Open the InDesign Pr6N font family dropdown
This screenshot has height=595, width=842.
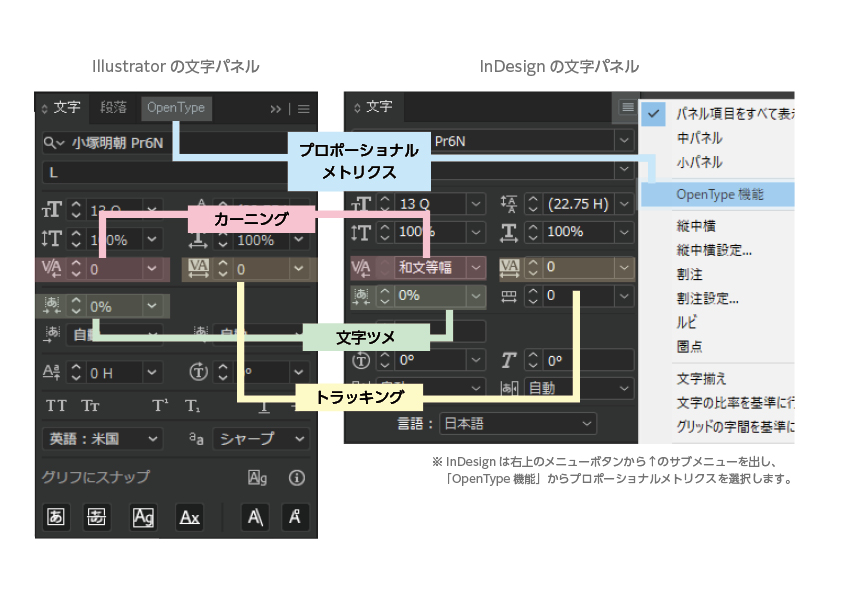624,141
